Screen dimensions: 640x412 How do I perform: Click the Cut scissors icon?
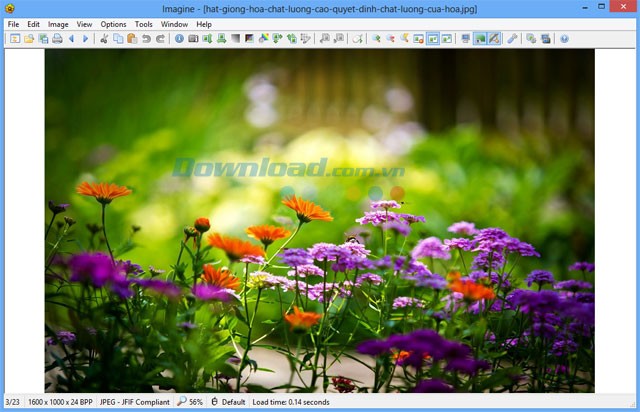[104, 39]
